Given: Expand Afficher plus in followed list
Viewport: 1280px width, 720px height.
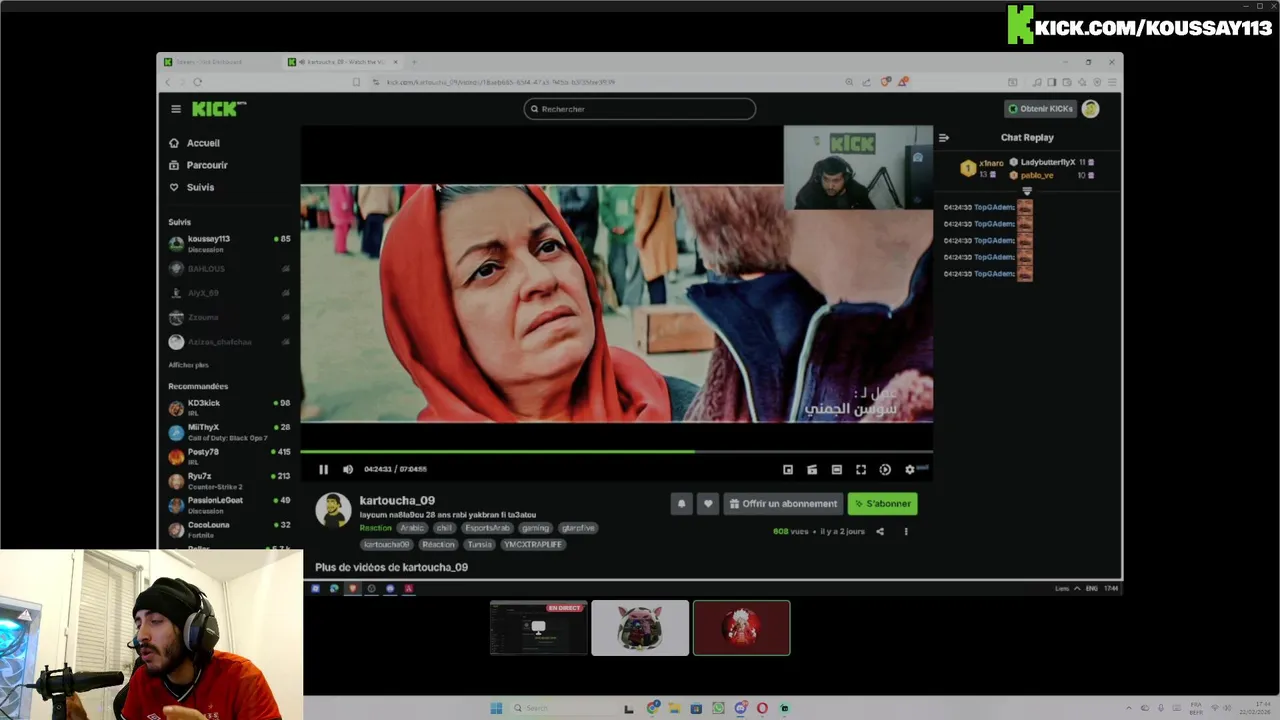Looking at the screenshot, I should [x=188, y=365].
